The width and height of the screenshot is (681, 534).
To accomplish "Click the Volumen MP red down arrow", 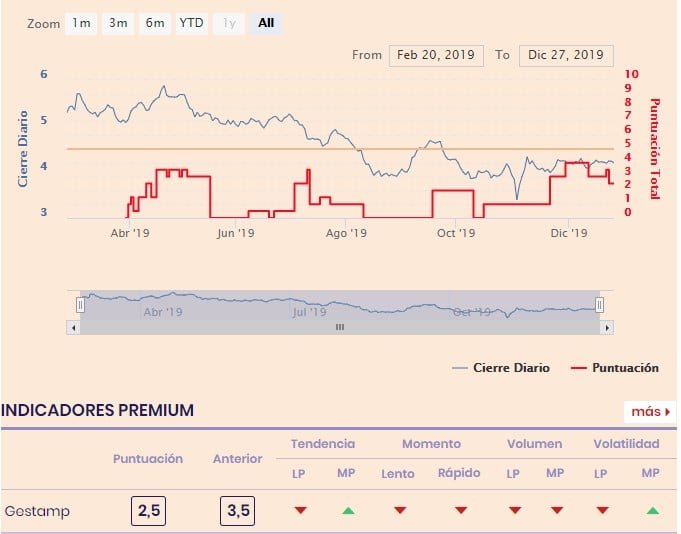I will pos(555,511).
